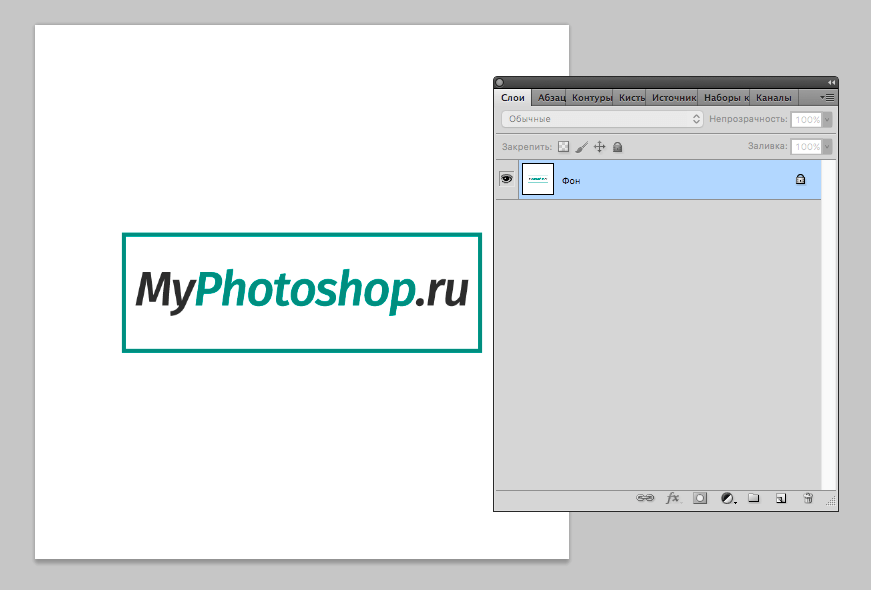Create a new layer with page icon
The image size is (871, 590).
click(782, 498)
